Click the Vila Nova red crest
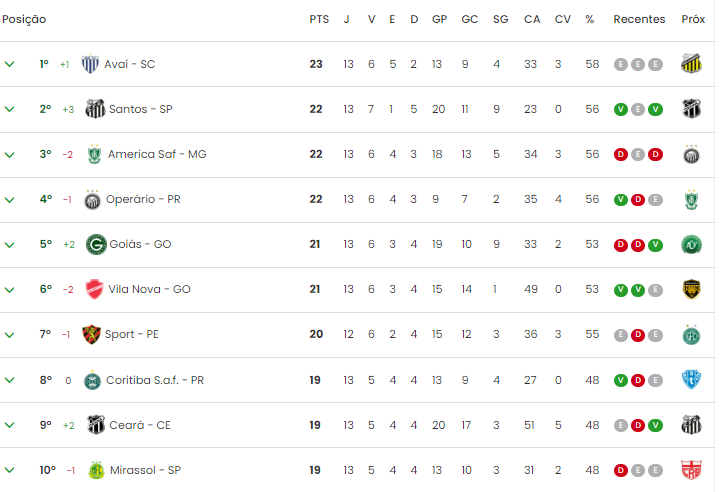Image resolution: width=720 pixels, height=492 pixels. tap(95, 289)
